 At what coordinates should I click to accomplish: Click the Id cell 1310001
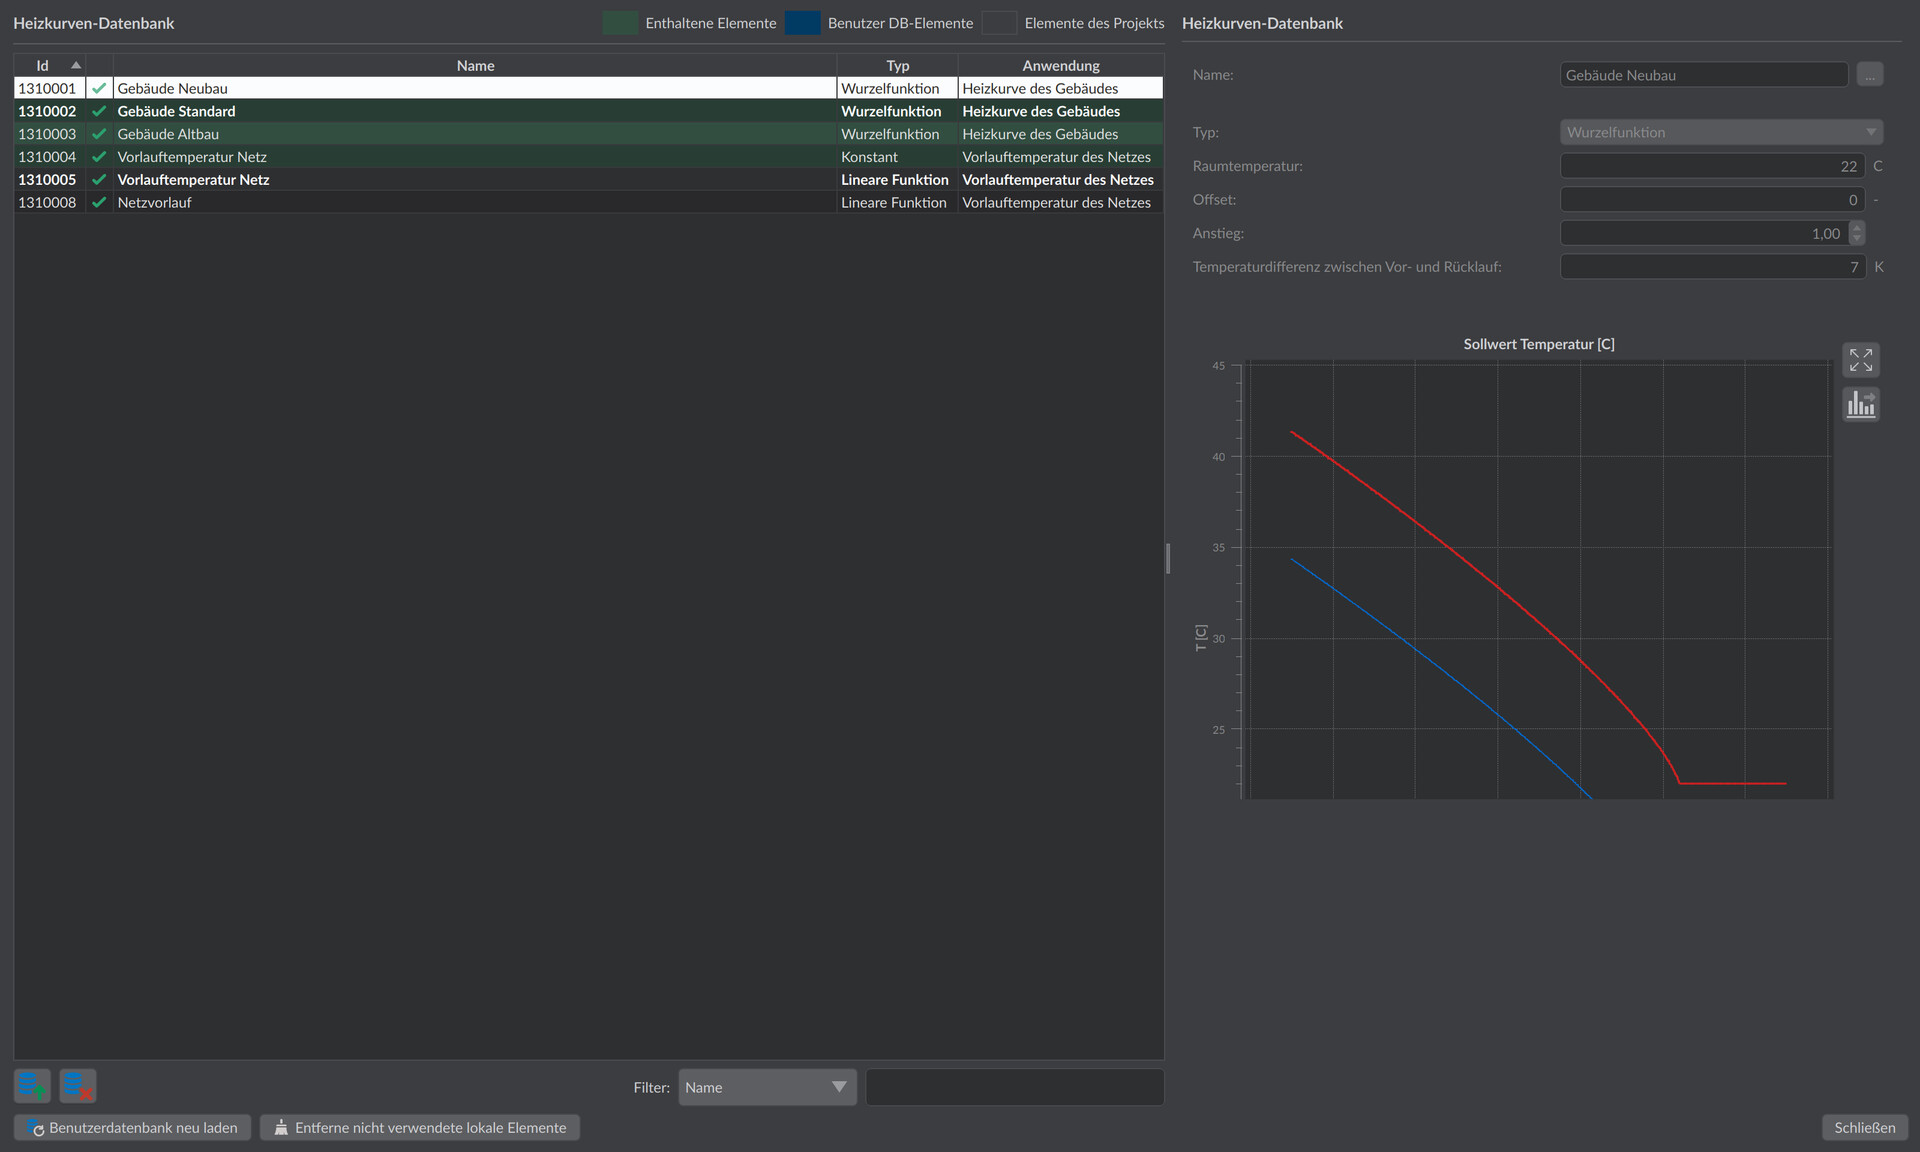pos(47,88)
